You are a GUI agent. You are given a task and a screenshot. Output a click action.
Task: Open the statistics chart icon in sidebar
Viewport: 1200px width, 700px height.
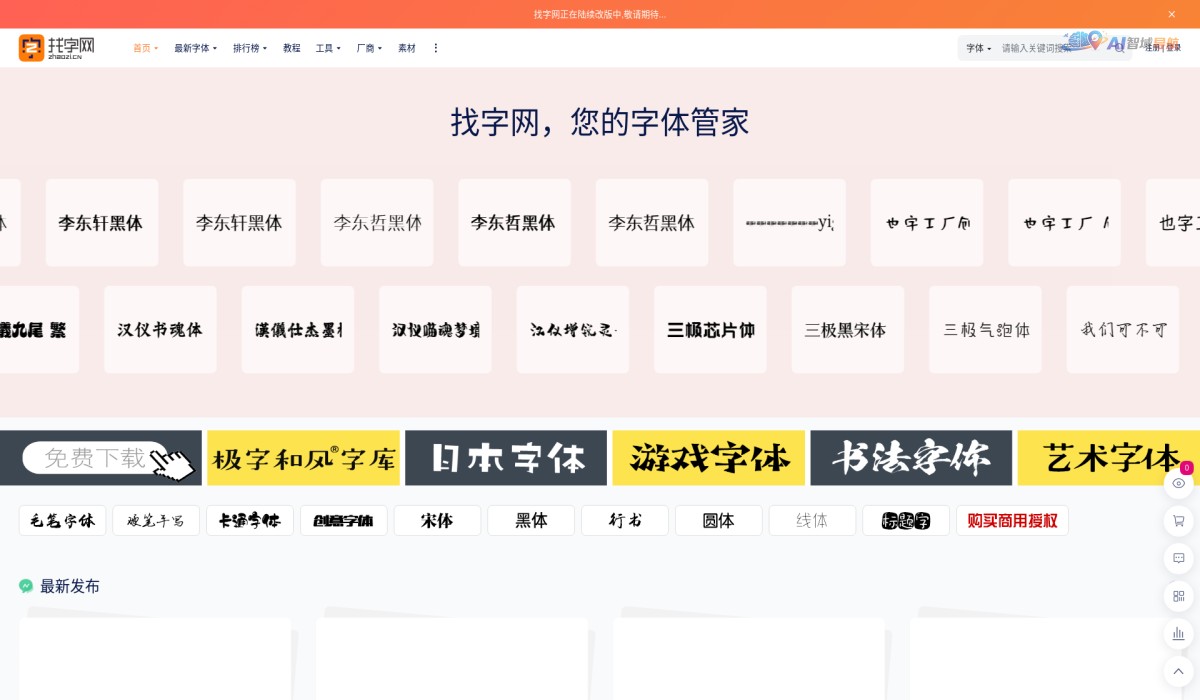pyautogui.click(x=1178, y=633)
